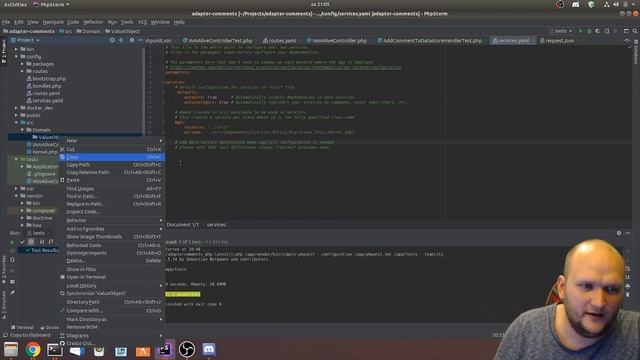Screen dimensions: 640x360
Task: Start the debug bug icon in top toolbar
Action: pos(589,31)
